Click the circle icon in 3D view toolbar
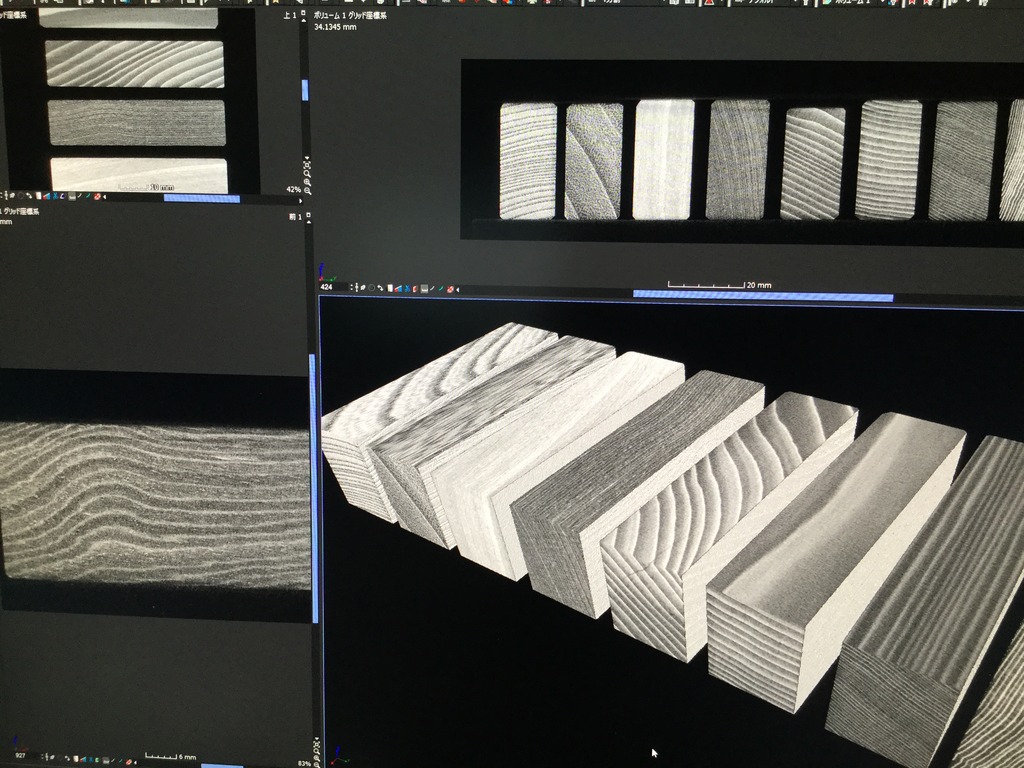The height and width of the screenshot is (768, 1024). tap(372, 289)
